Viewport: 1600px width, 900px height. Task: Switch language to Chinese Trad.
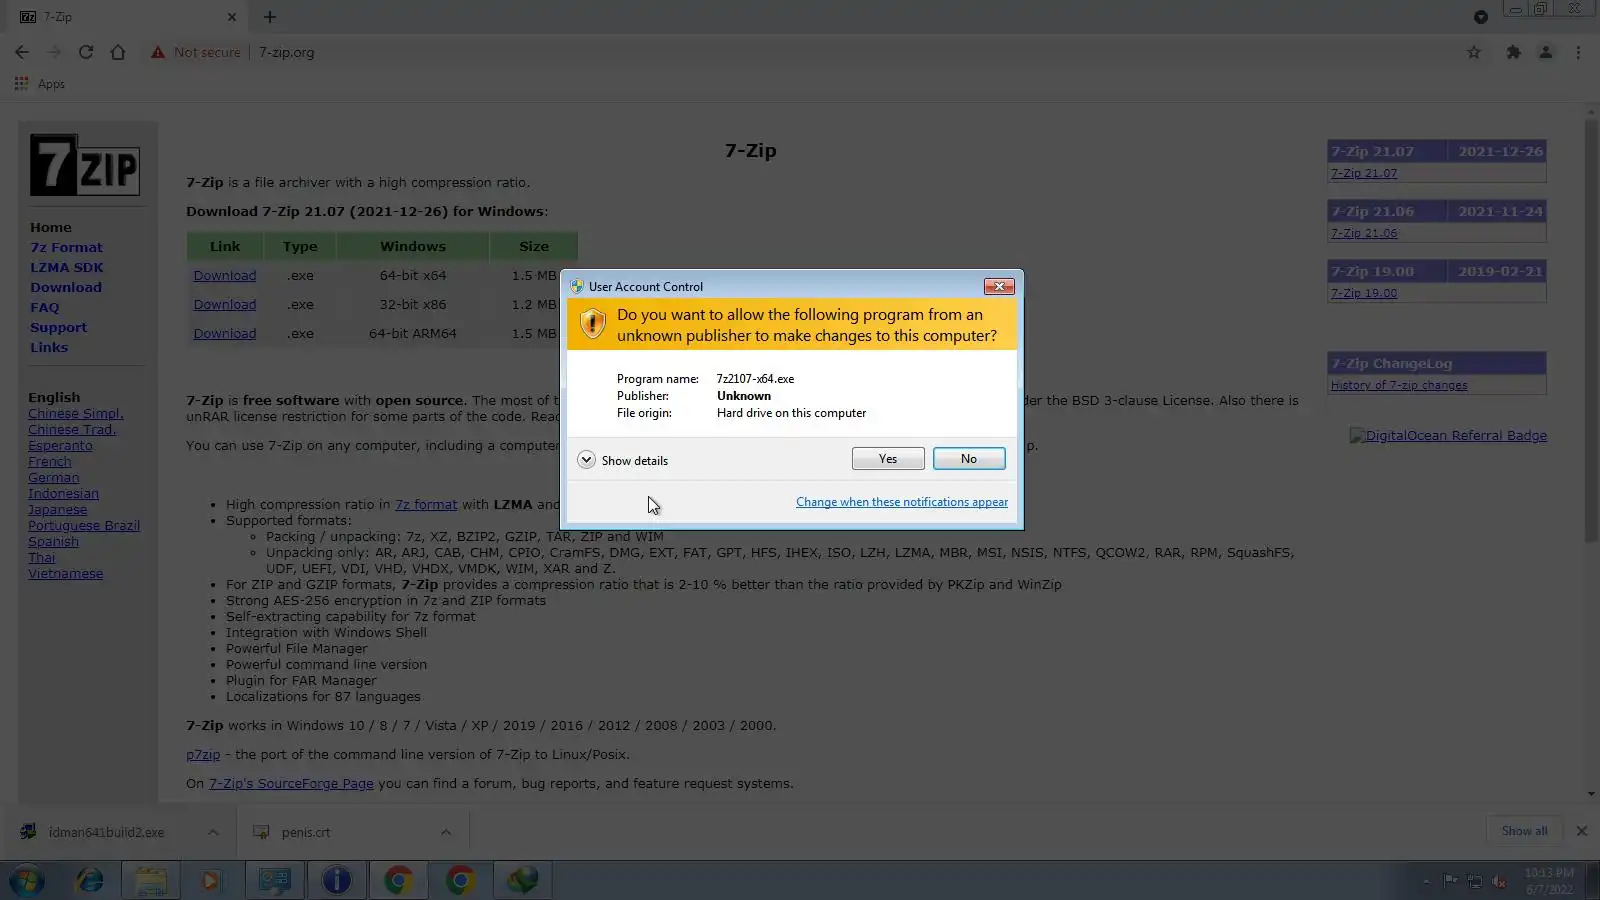click(72, 430)
